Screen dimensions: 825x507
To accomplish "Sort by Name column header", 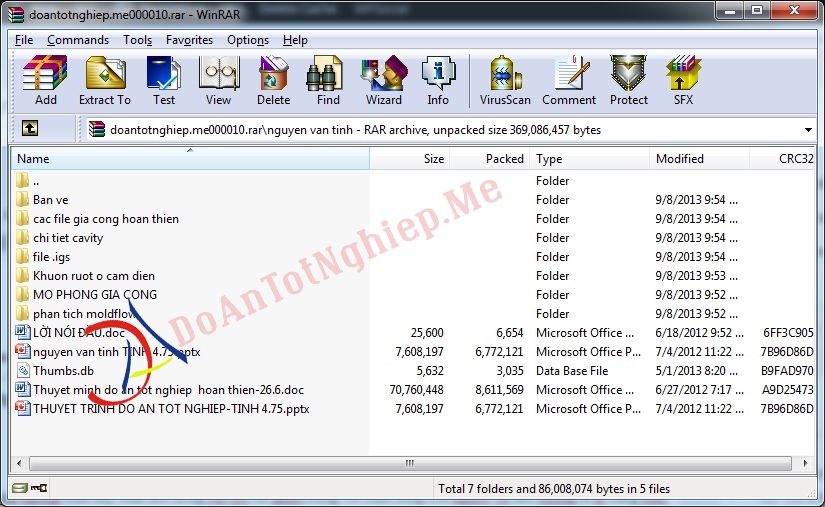I will tap(190, 158).
